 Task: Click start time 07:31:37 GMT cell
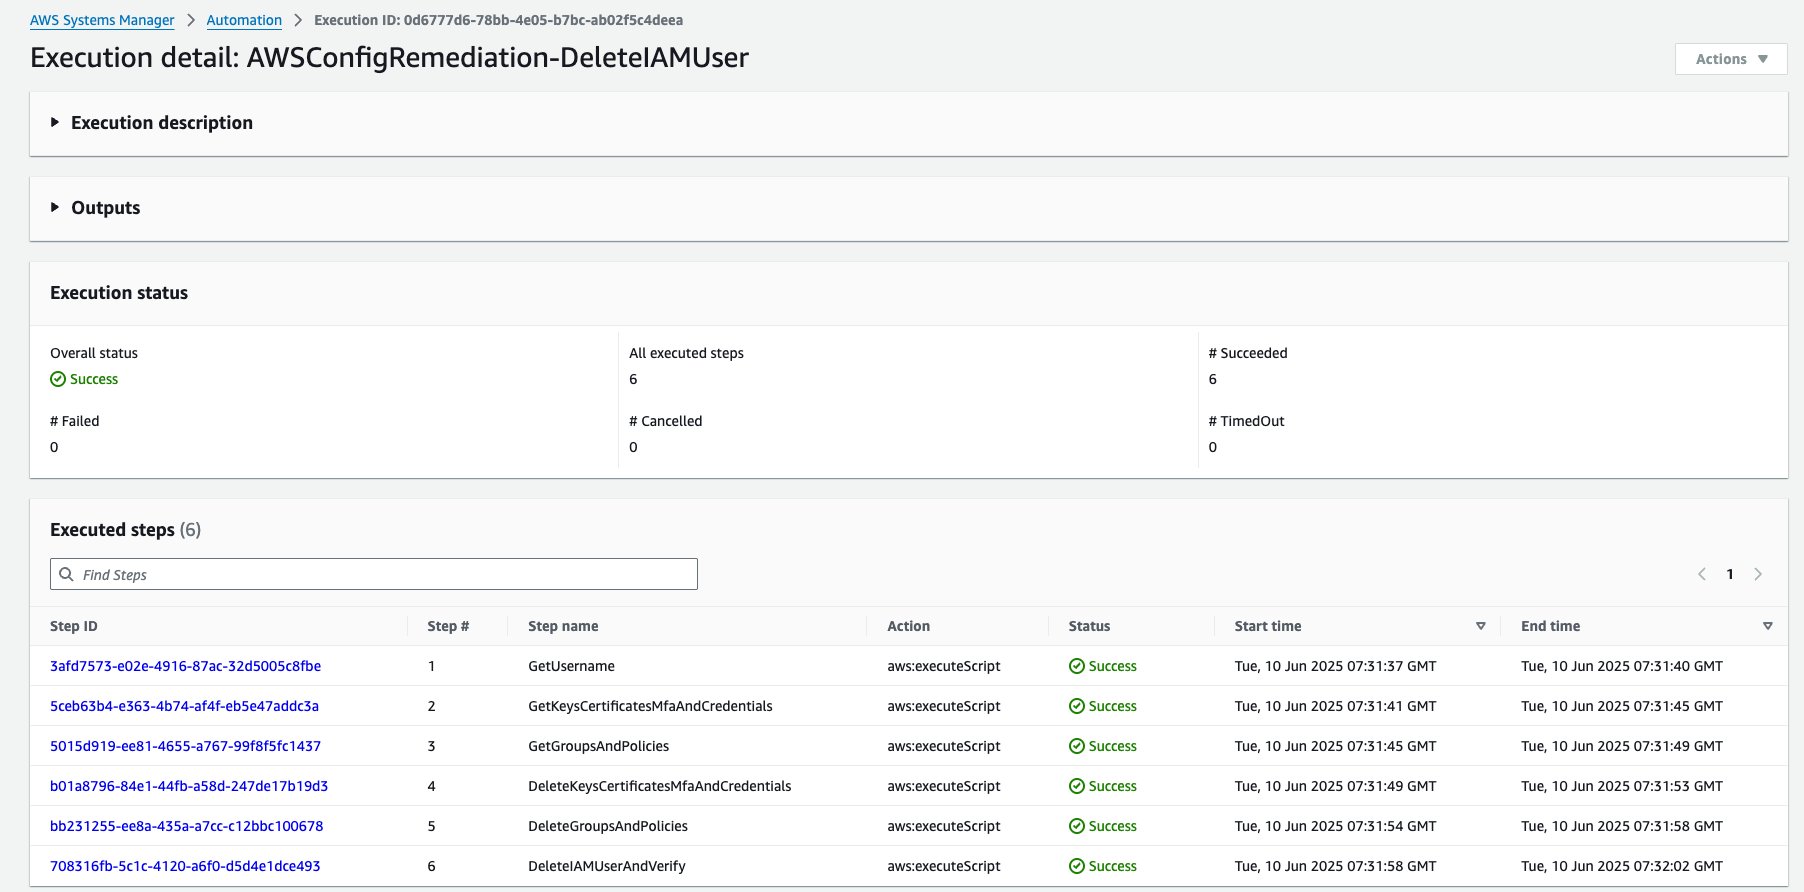point(1335,666)
